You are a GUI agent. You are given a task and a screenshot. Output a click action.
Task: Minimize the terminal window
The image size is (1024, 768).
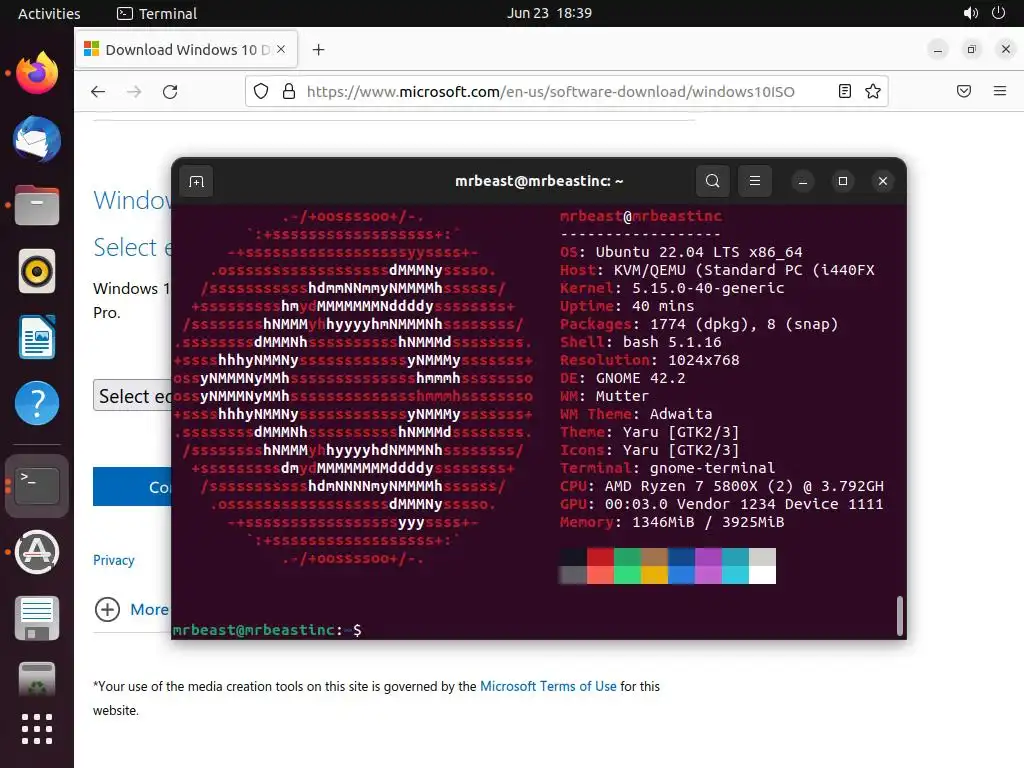coord(803,181)
